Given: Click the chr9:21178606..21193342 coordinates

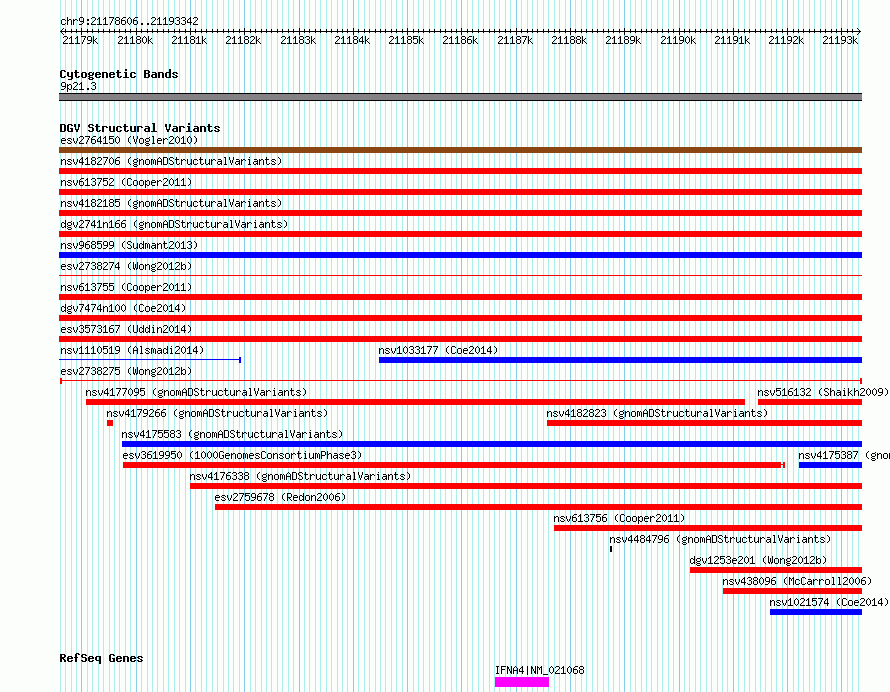Looking at the screenshot, I should [129, 21].
